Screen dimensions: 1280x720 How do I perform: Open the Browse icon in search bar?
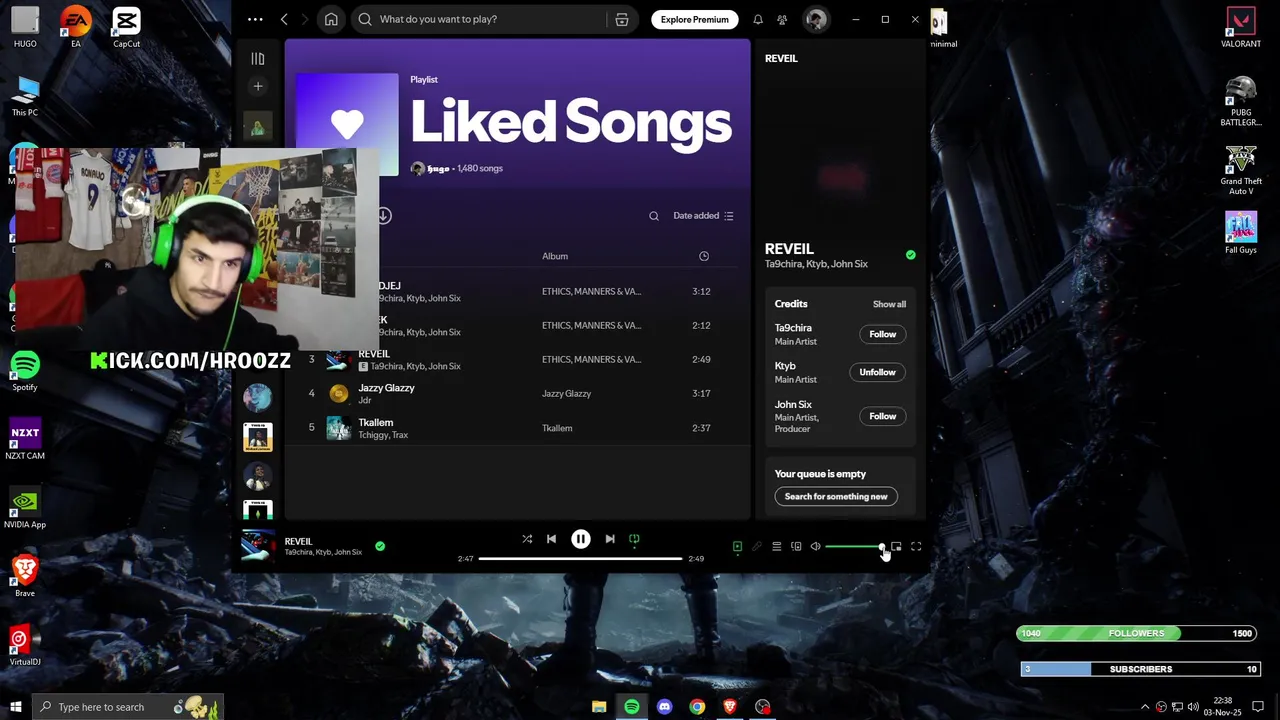coord(622,19)
